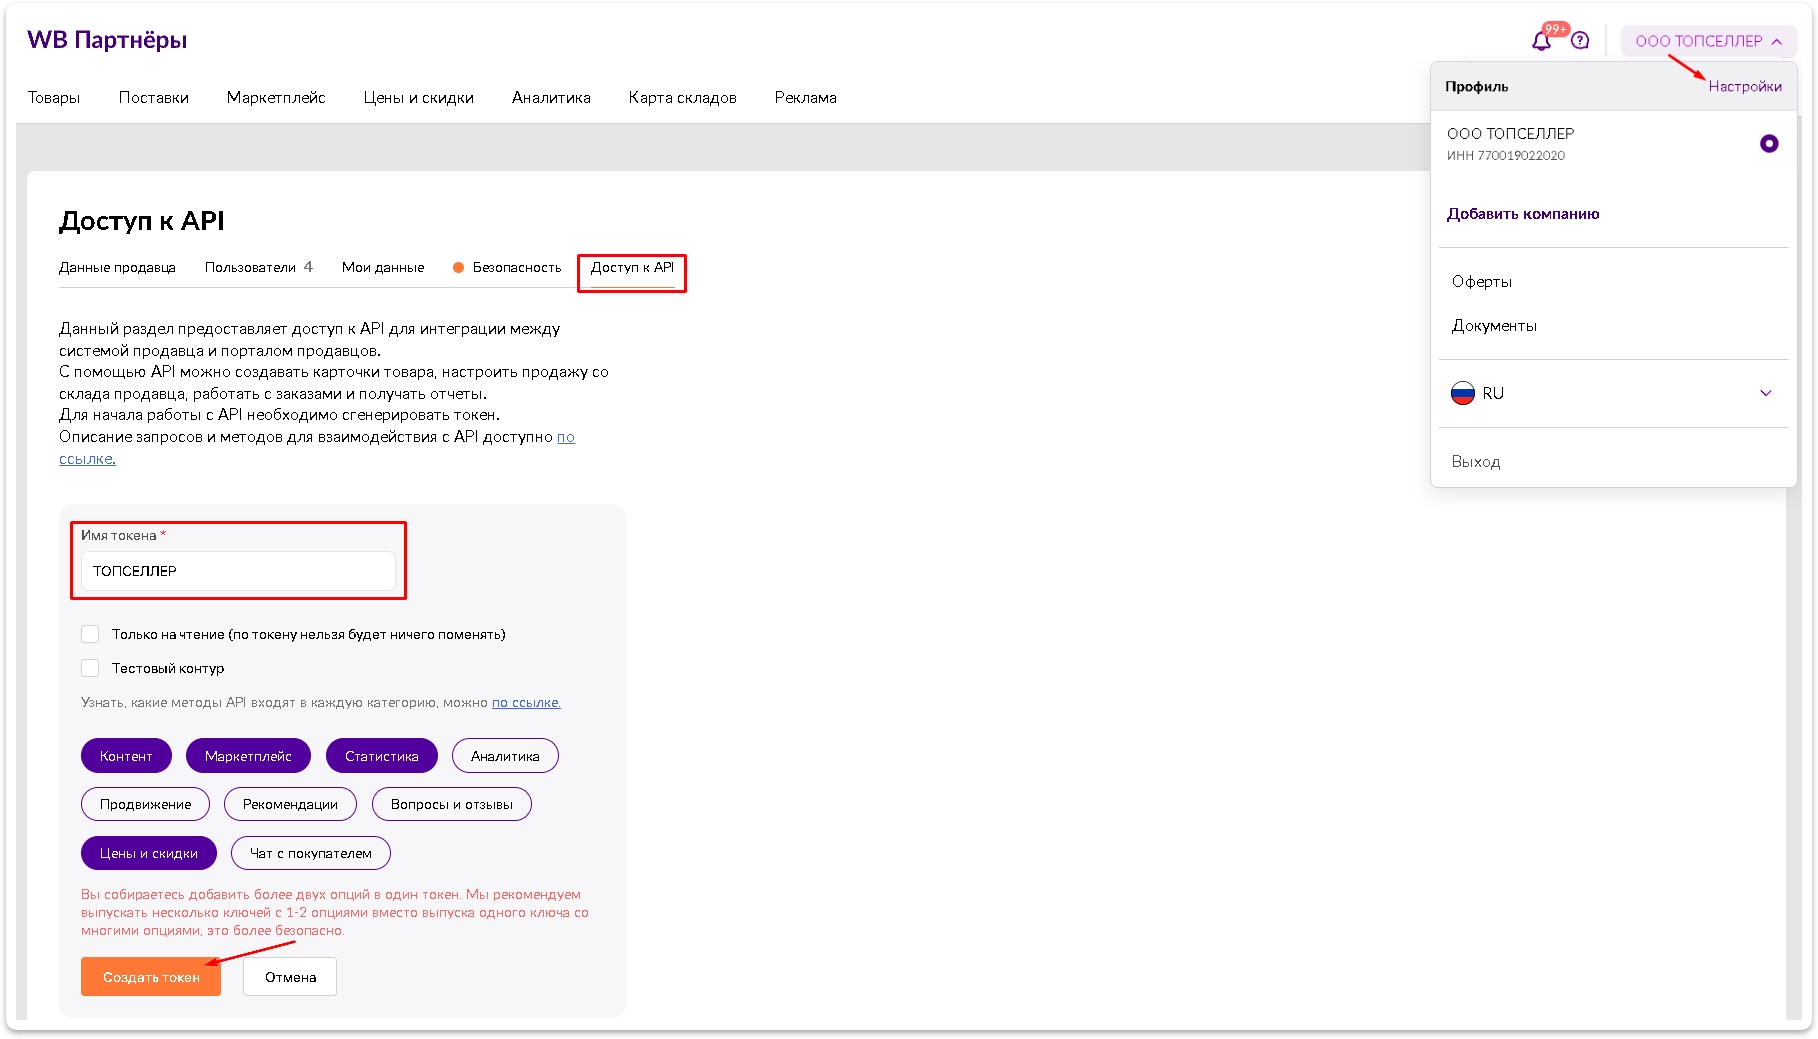Expand the RU language chevron
Image resolution: width=1818 pixels, height=1039 pixels.
(1765, 393)
